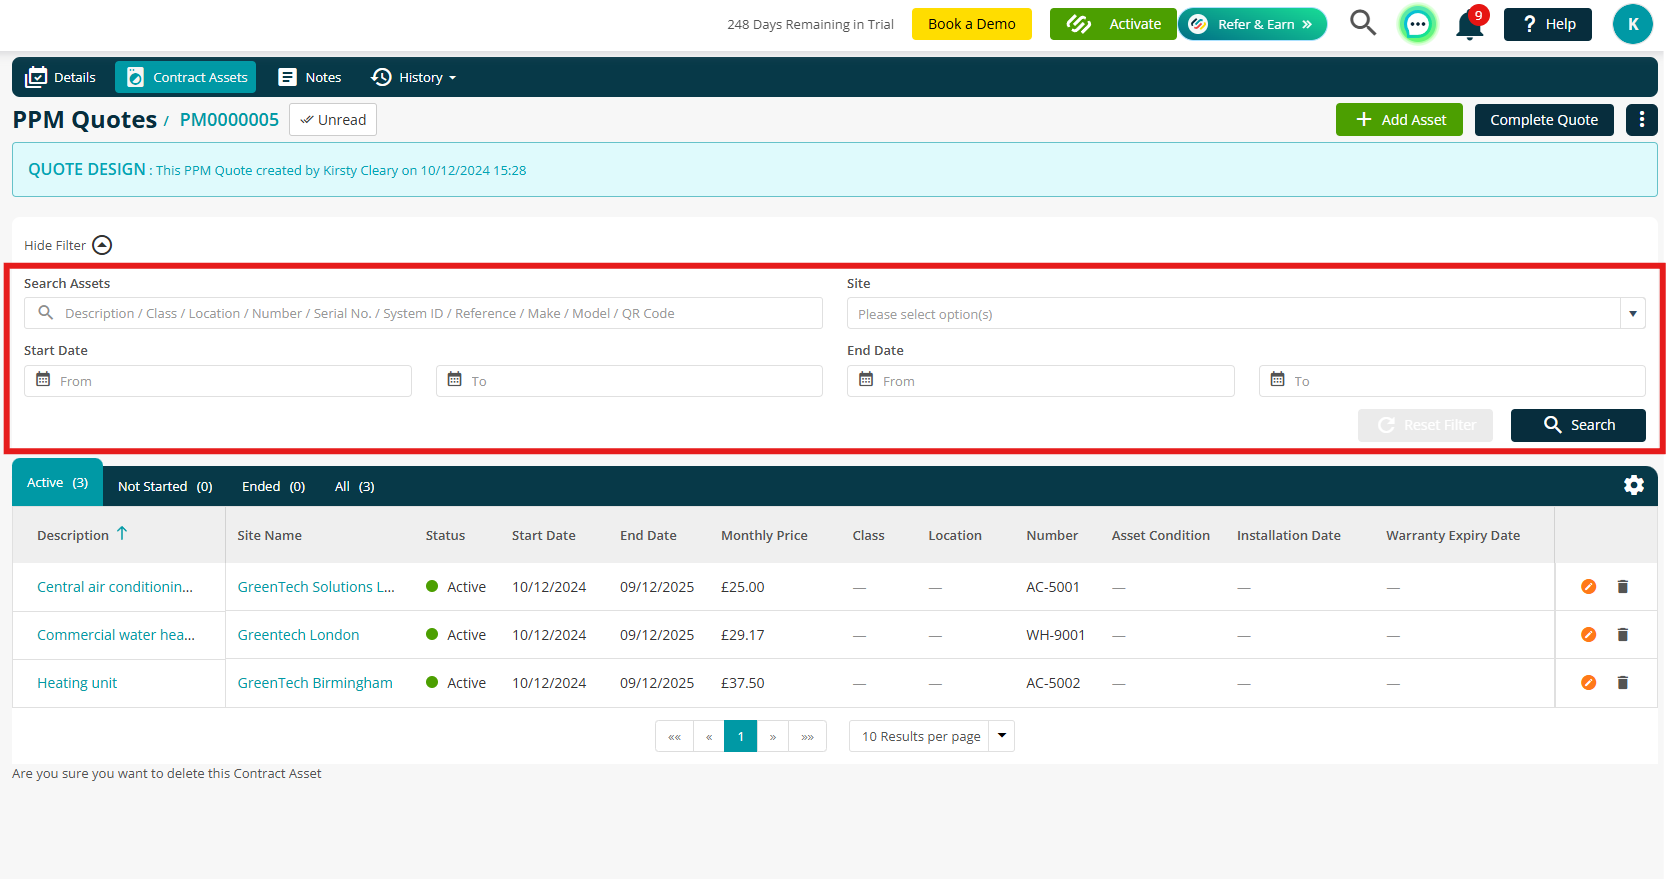
Task: Switch to All (3) assets tab
Action: tap(354, 487)
